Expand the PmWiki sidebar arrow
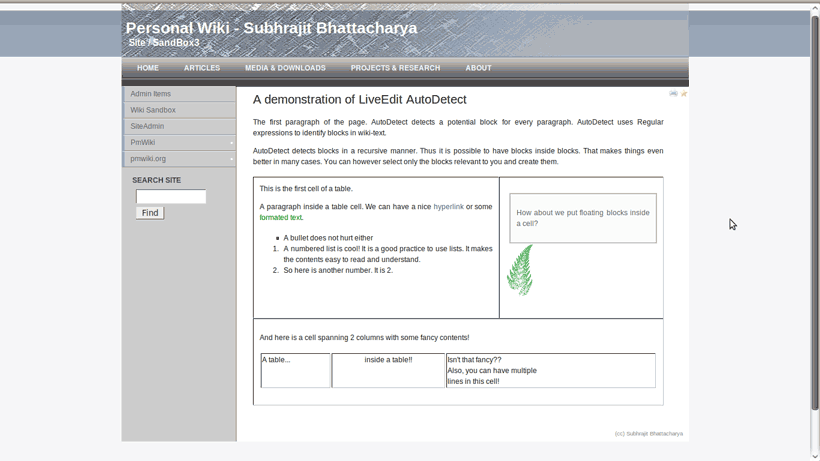The height and width of the screenshot is (461, 820). tap(231, 143)
